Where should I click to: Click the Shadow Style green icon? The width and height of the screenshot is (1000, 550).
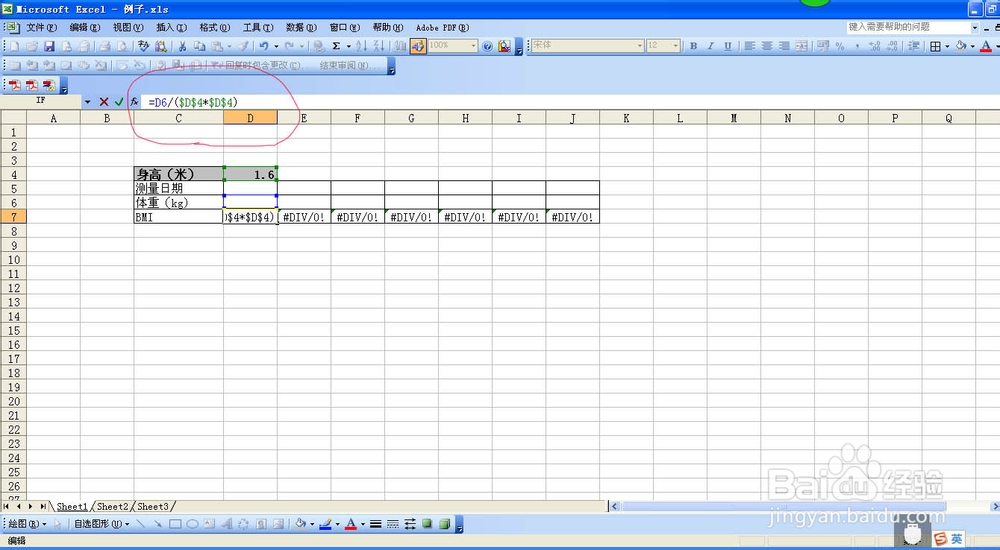[x=427, y=524]
